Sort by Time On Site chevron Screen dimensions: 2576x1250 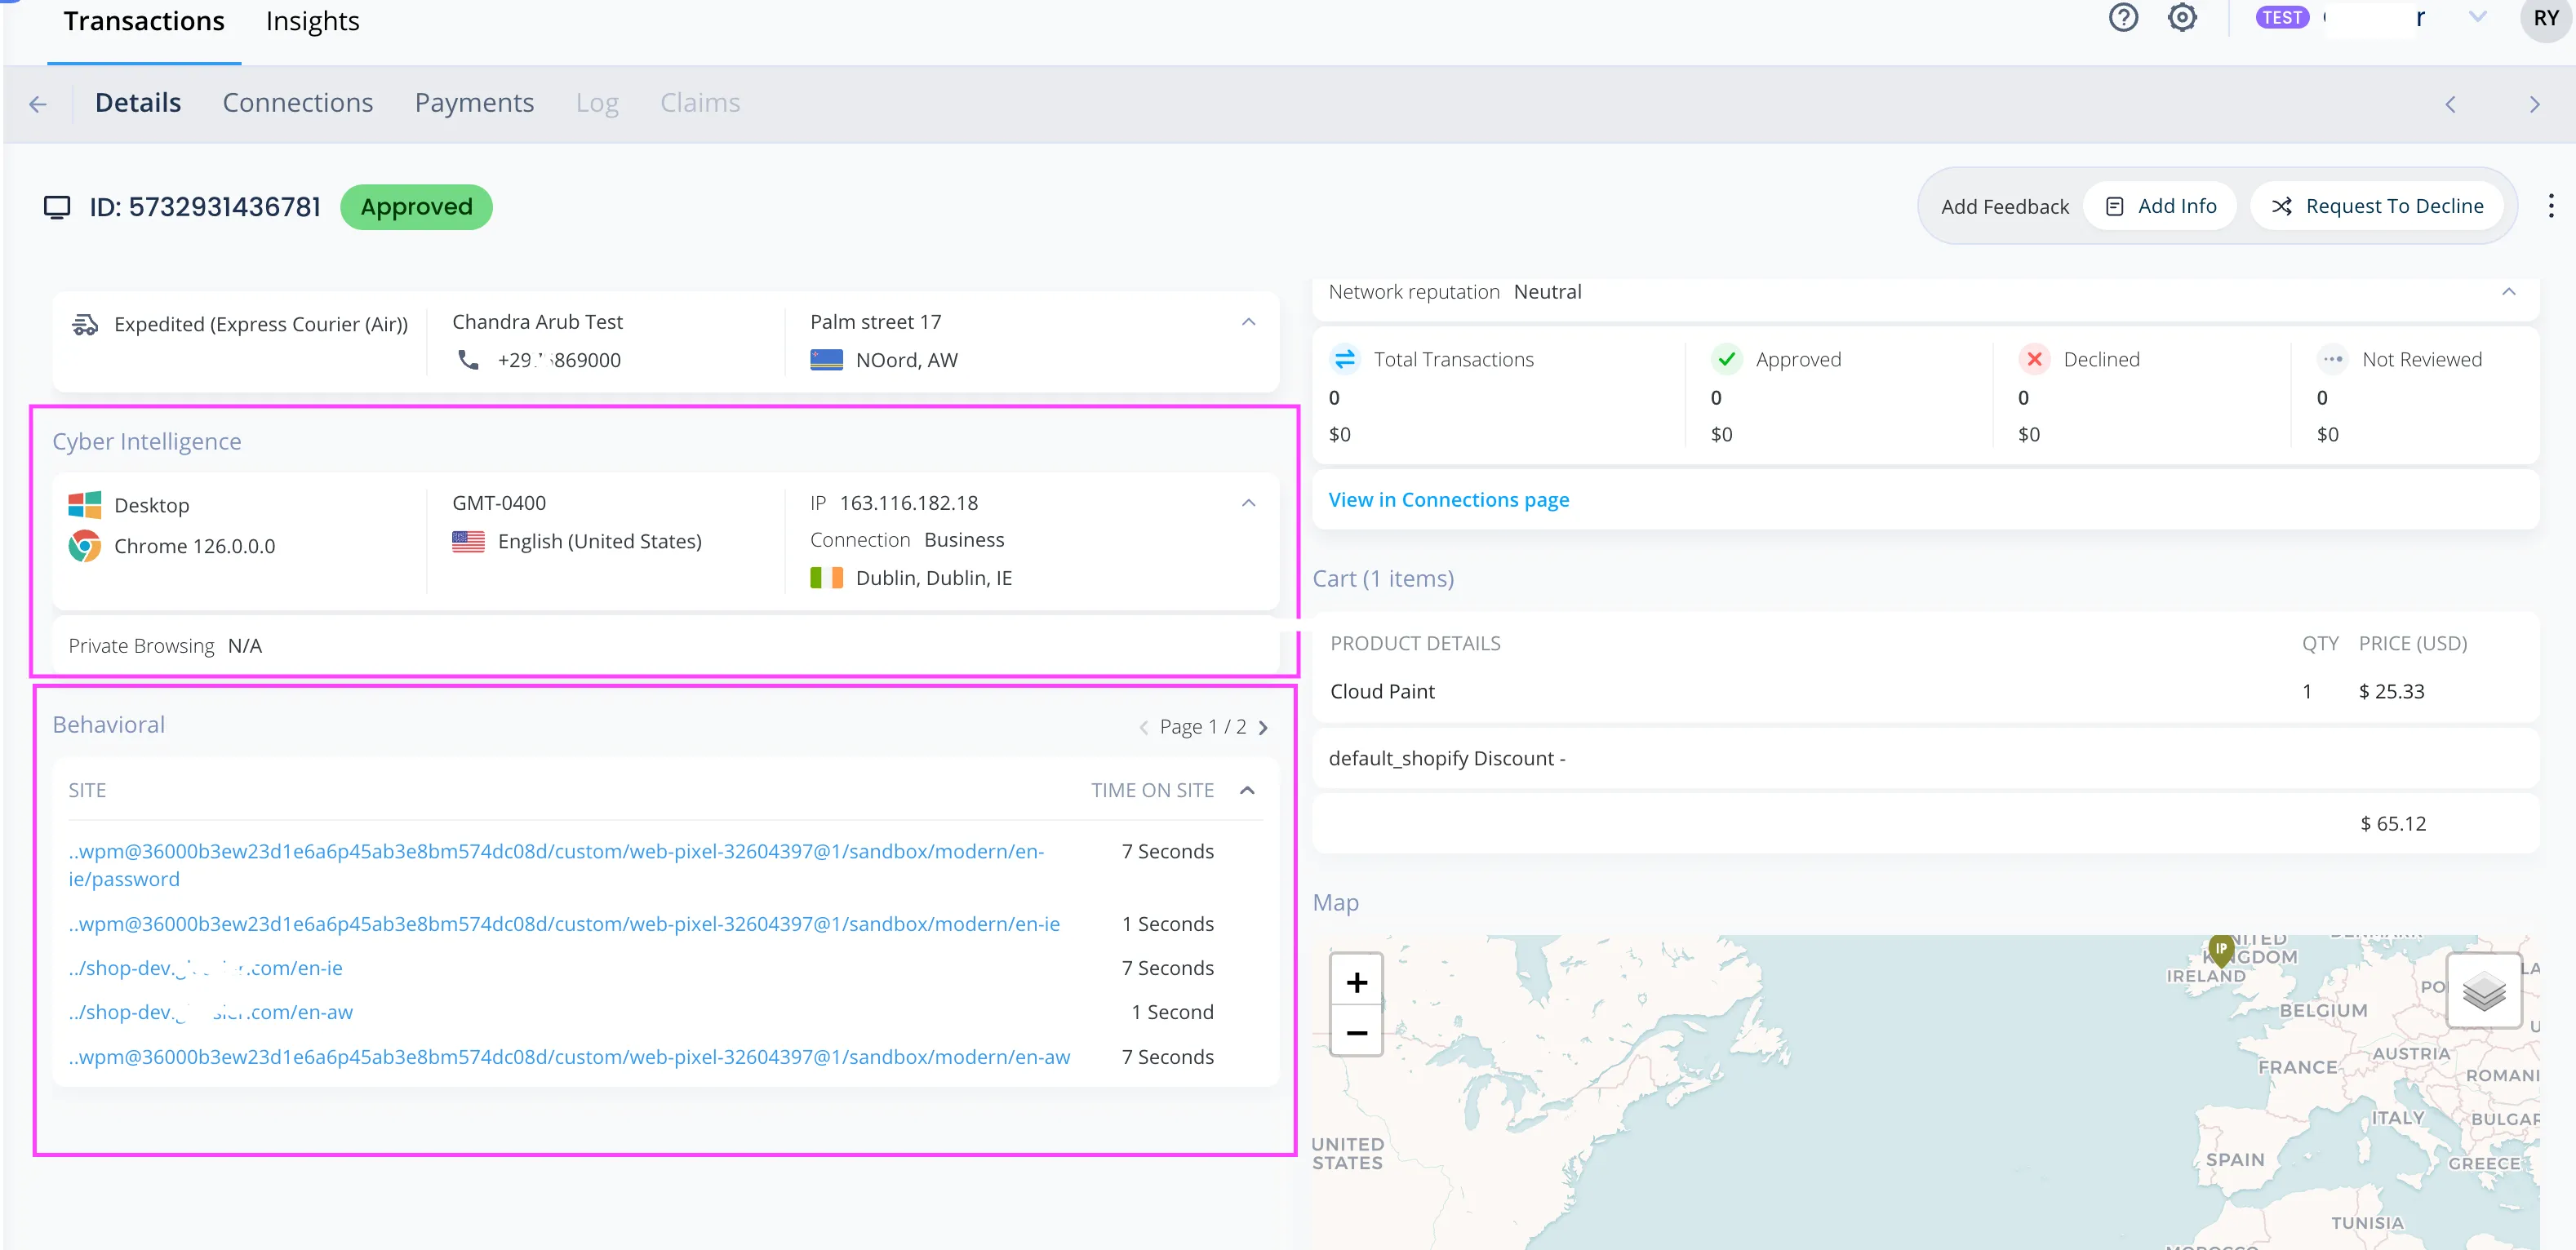coord(1247,790)
